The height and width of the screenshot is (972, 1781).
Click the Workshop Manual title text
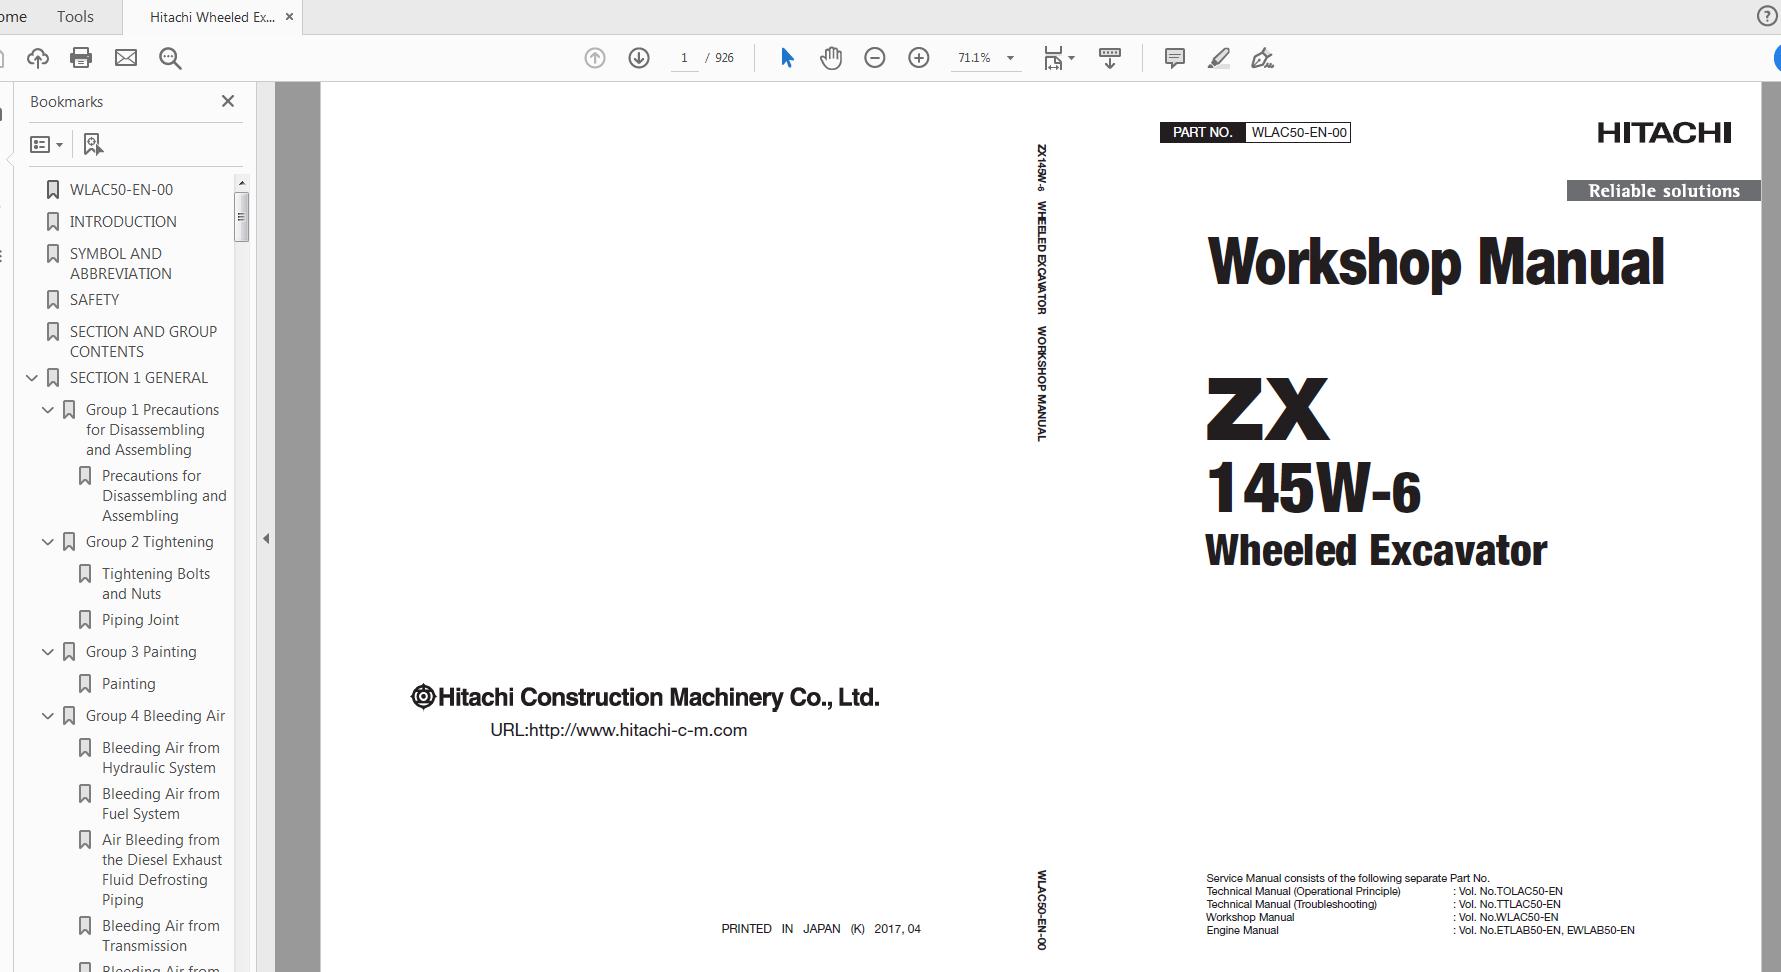coord(1436,262)
